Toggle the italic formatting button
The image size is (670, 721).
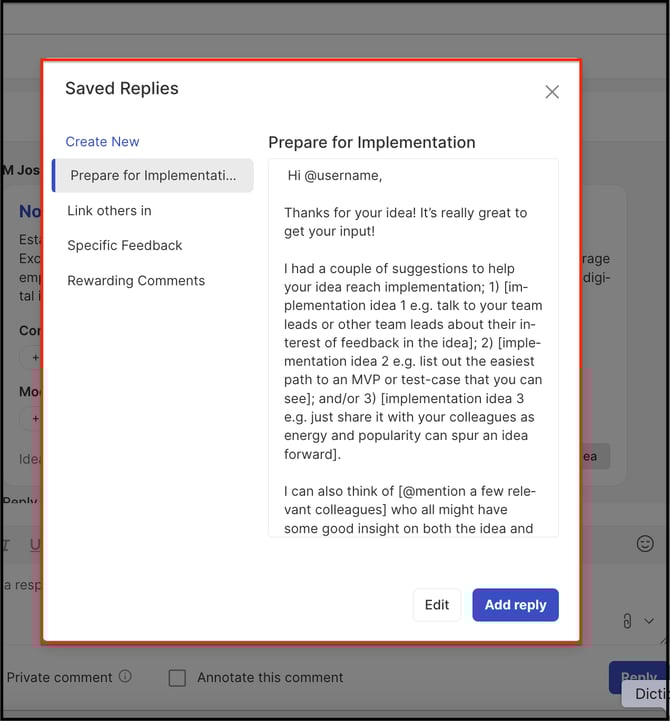pos(6,545)
